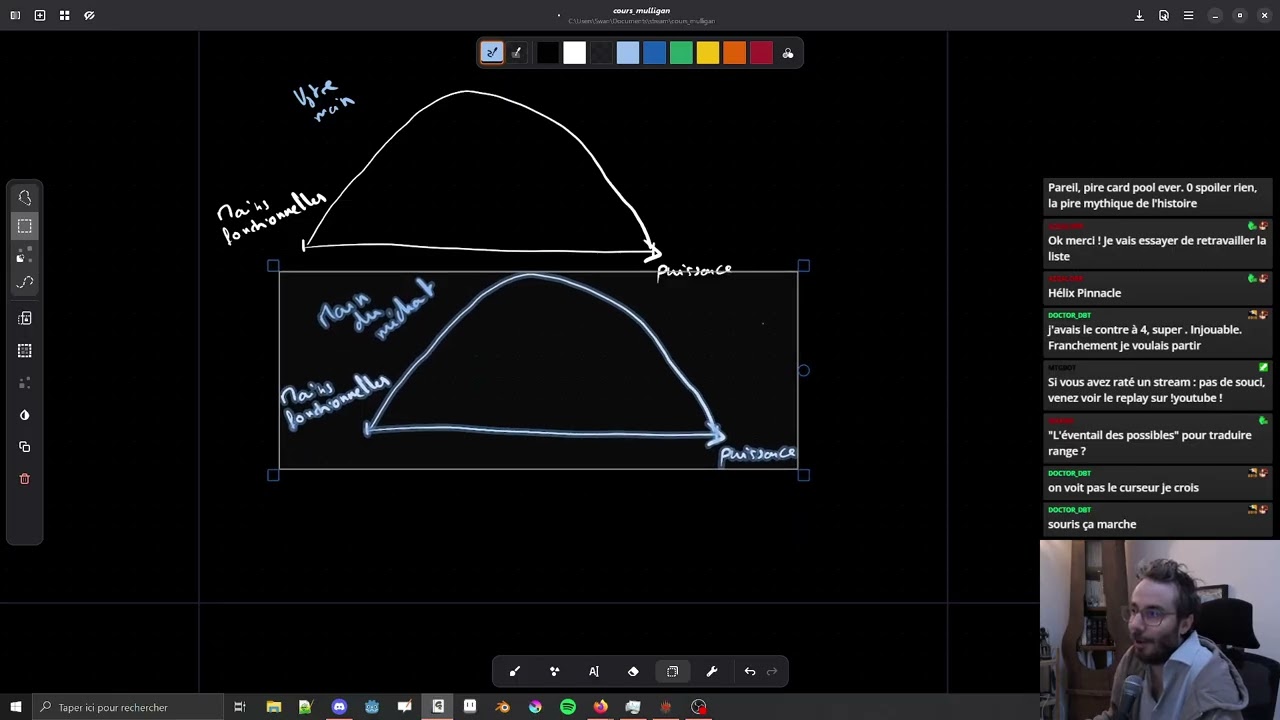Open Godot from the taskbar
The image size is (1280, 720).
coord(372,707)
